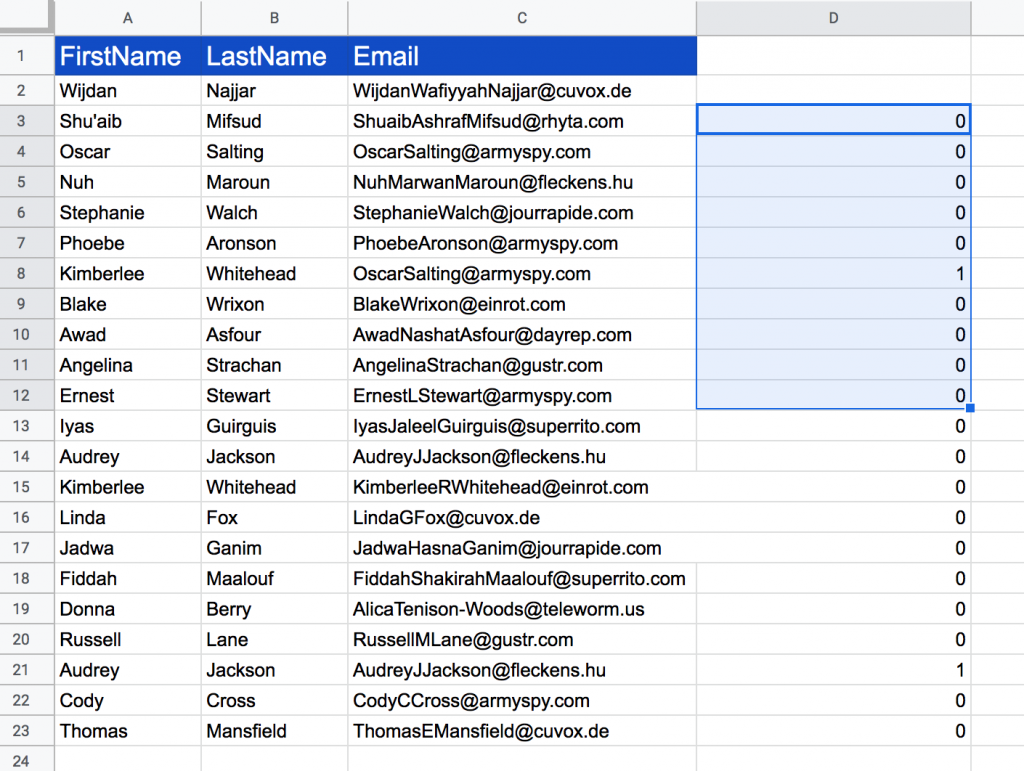Select row 21 header
1024x771 pixels.
click(21, 670)
